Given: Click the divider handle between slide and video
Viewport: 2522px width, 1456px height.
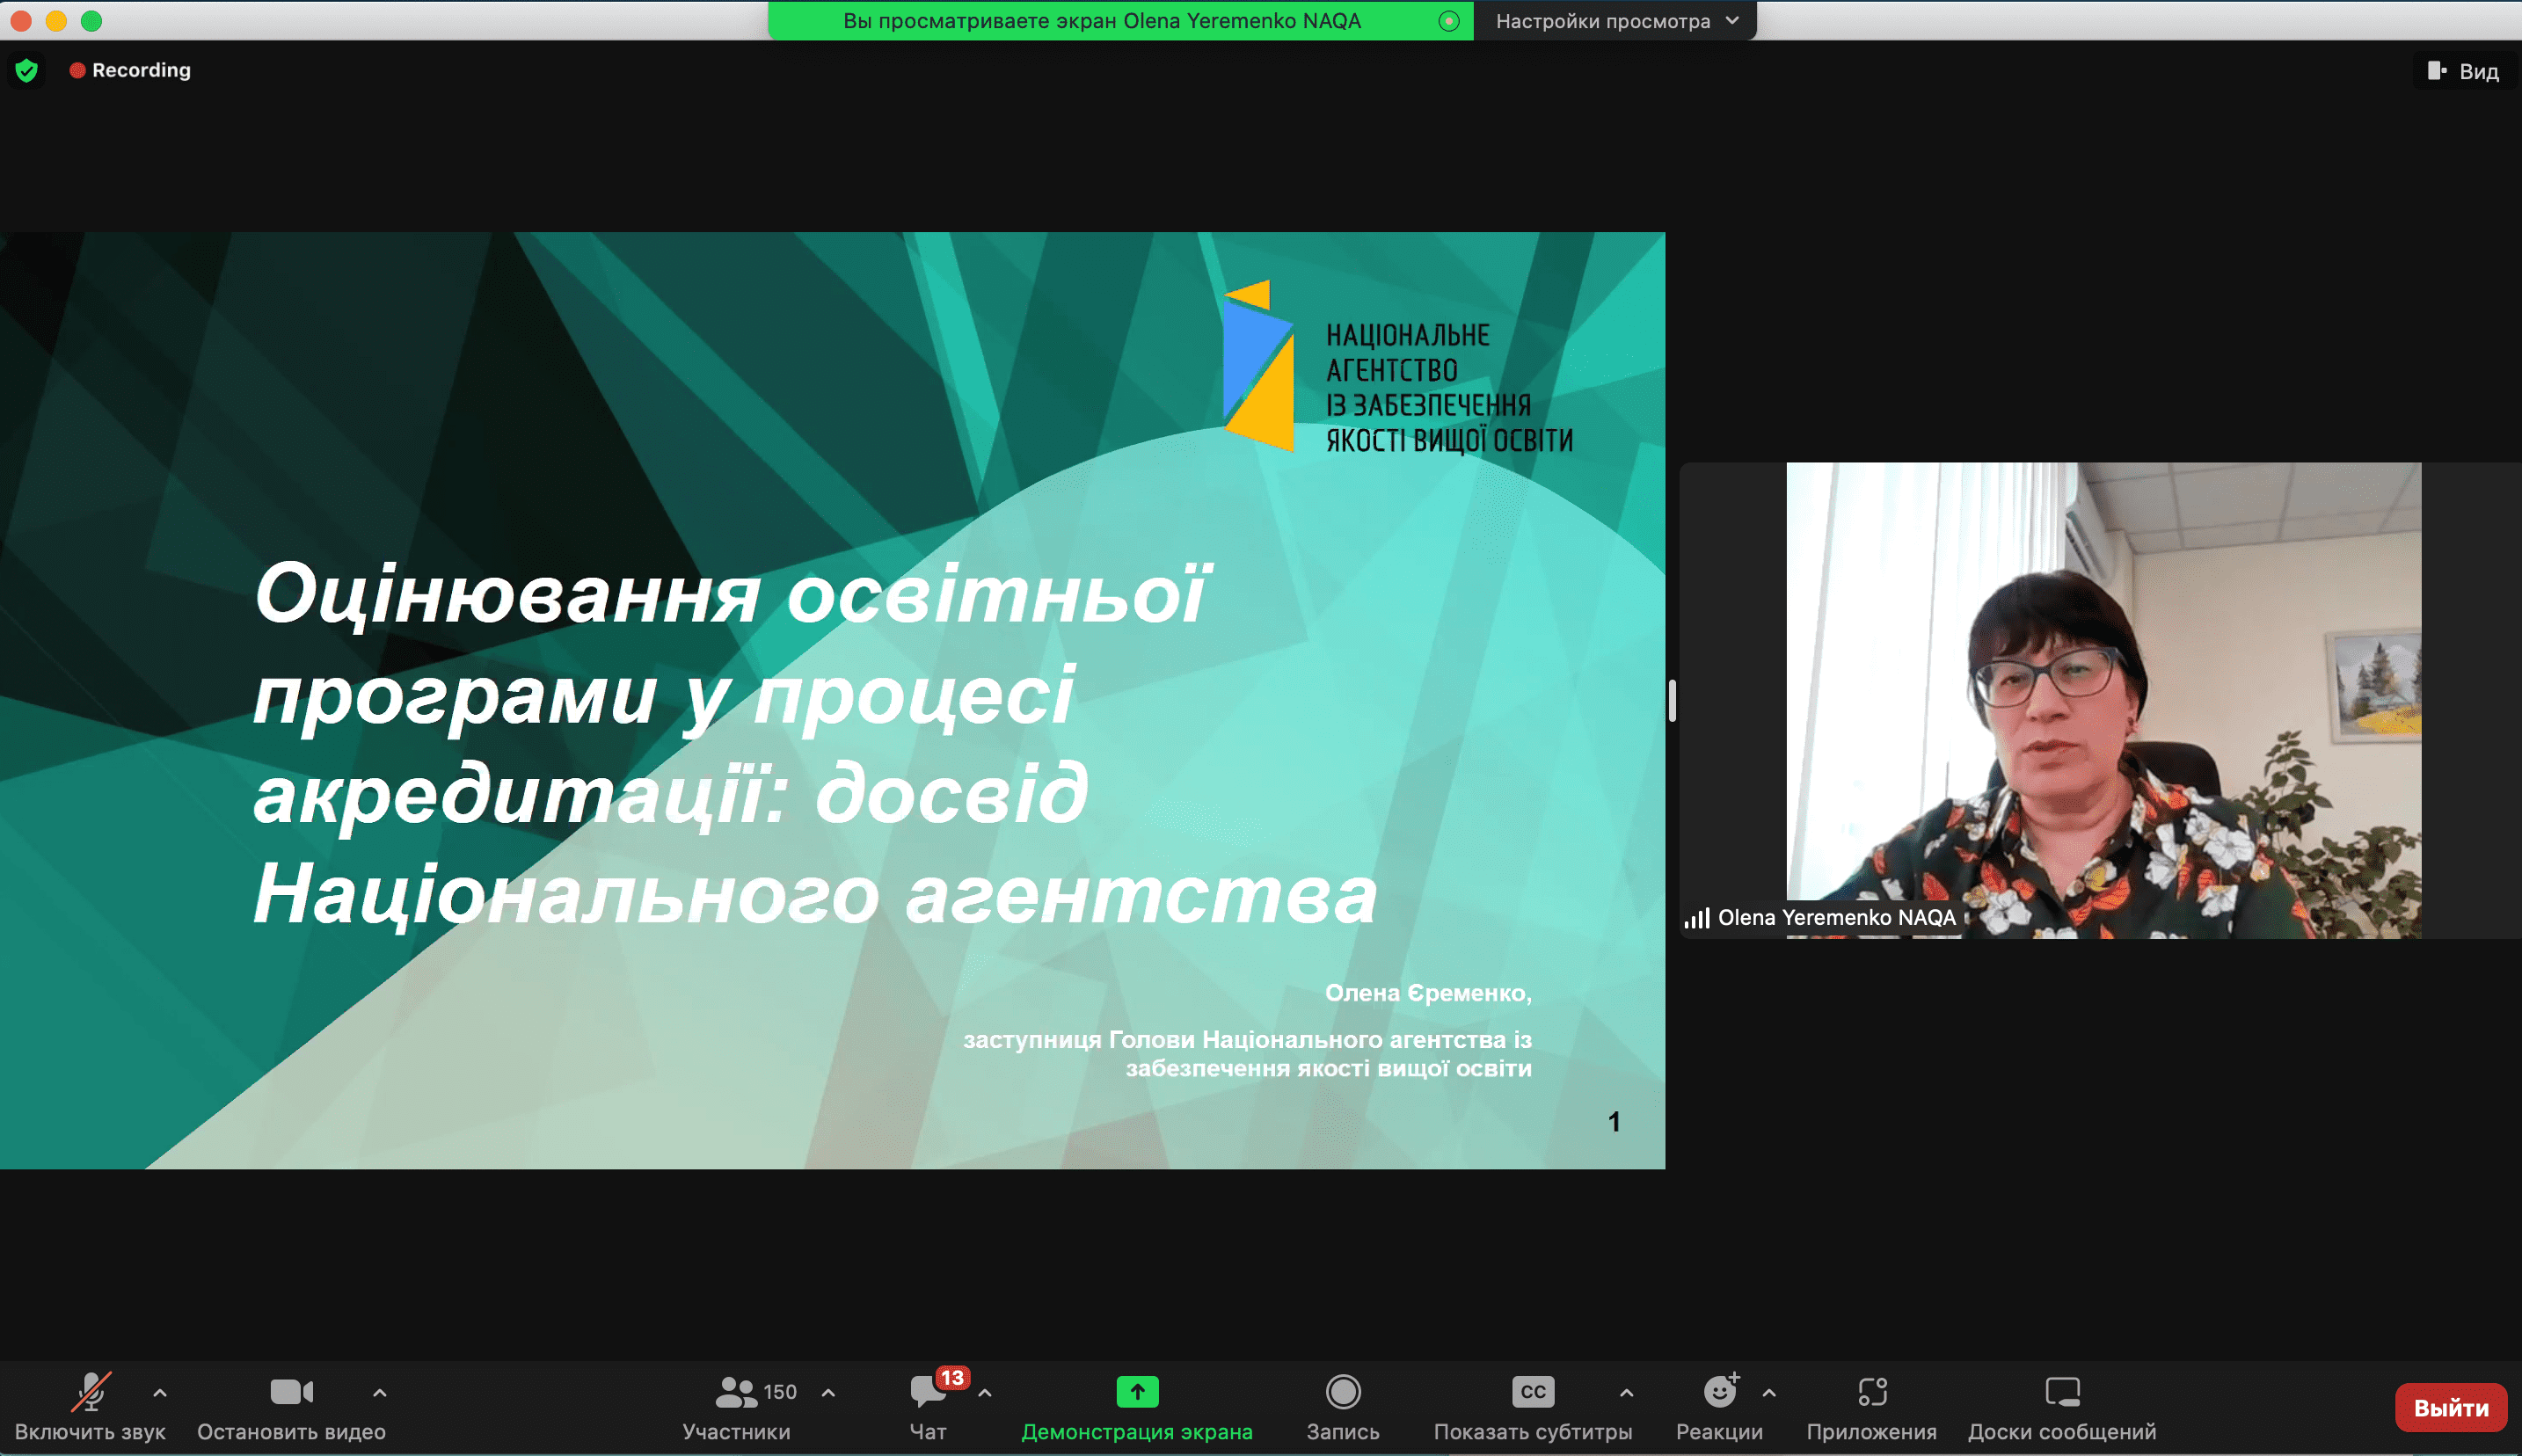Looking at the screenshot, I should (x=1672, y=700).
